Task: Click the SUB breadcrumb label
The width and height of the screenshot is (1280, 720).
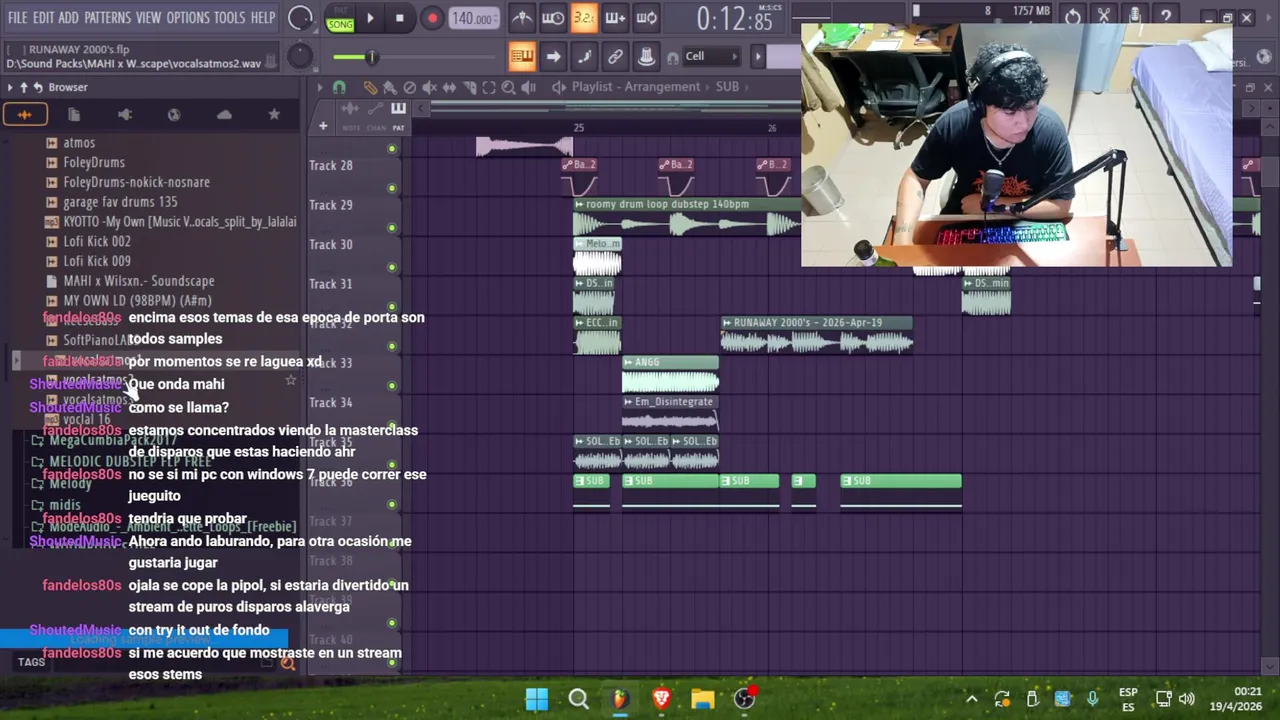Action: [727, 87]
